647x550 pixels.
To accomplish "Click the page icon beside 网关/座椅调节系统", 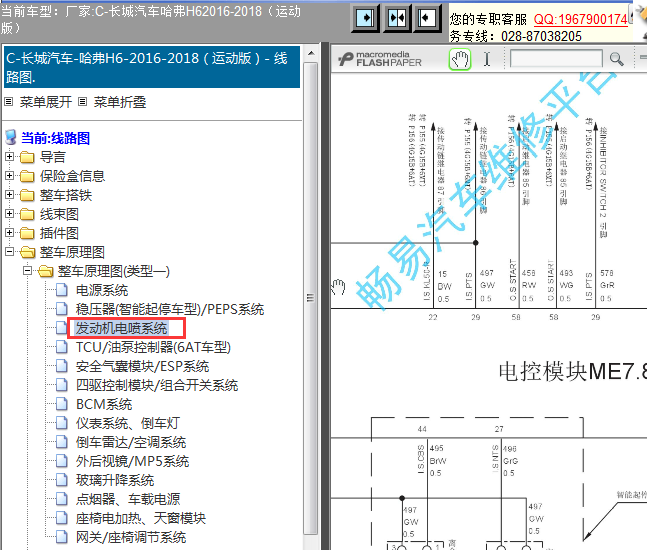I will click(62, 537).
